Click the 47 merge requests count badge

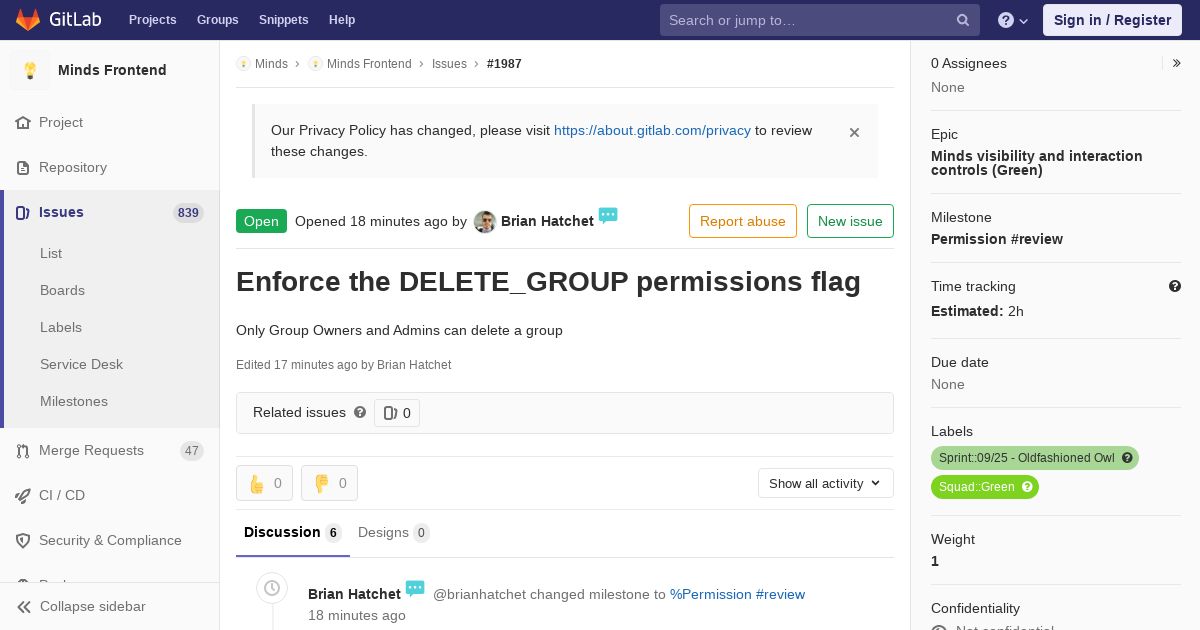pyautogui.click(x=192, y=451)
